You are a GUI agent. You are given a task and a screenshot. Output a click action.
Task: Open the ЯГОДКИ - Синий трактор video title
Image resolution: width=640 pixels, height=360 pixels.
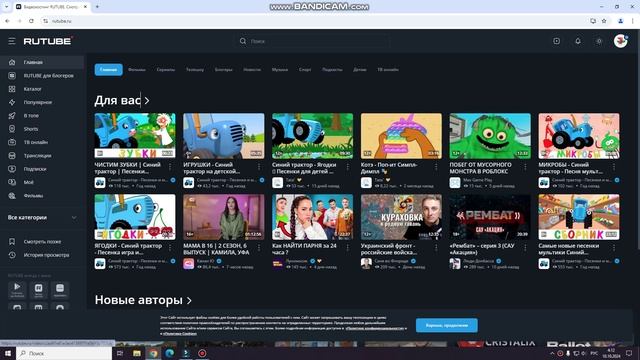[x=128, y=249]
